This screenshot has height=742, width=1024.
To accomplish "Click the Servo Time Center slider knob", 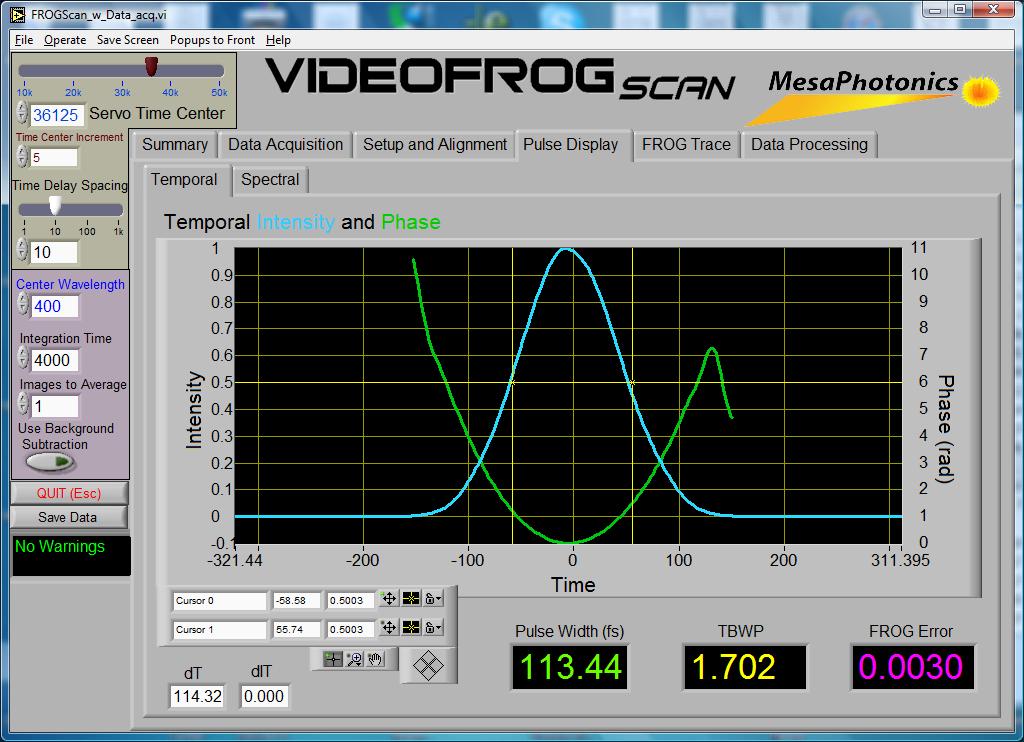I will [151, 67].
